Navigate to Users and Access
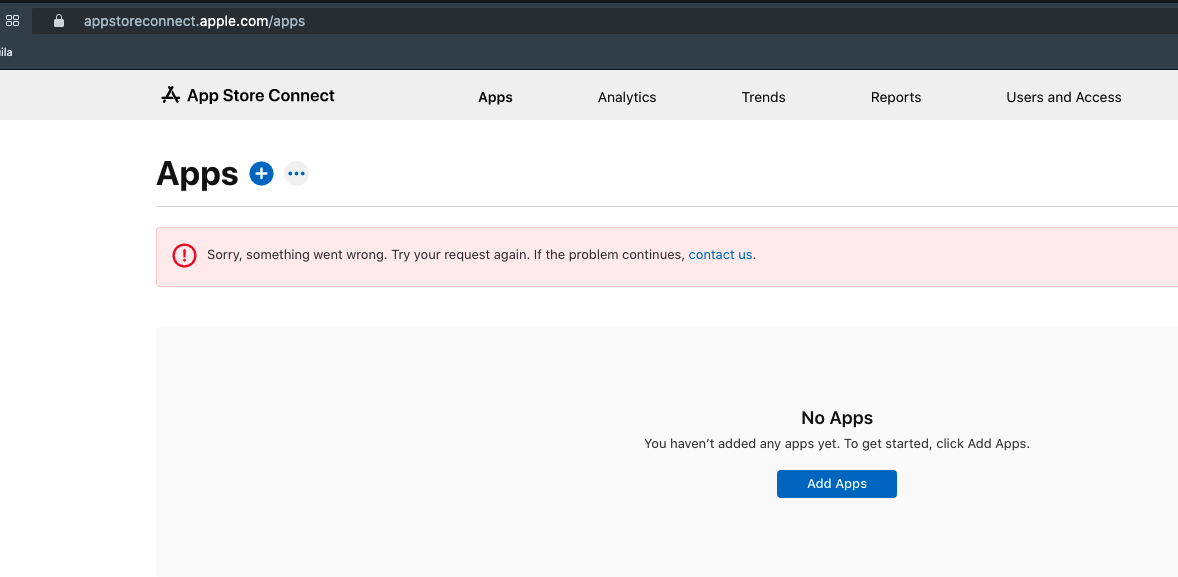Viewport: 1178px width, 577px height. (x=1063, y=97)
